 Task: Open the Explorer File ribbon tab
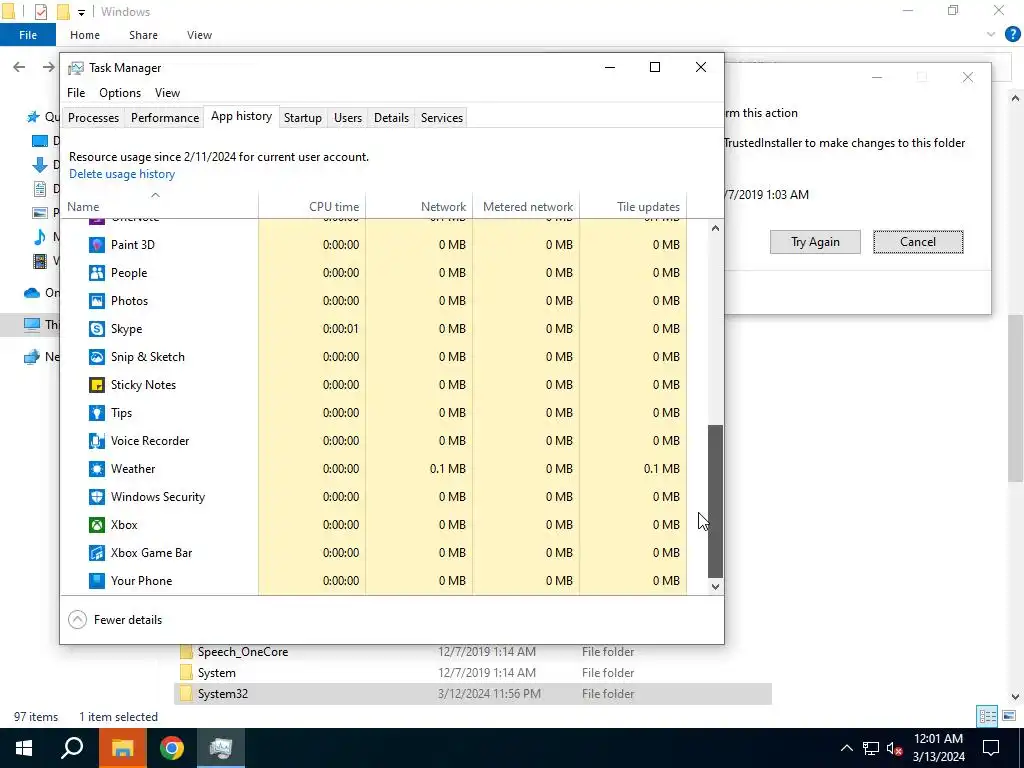(27, 35)
